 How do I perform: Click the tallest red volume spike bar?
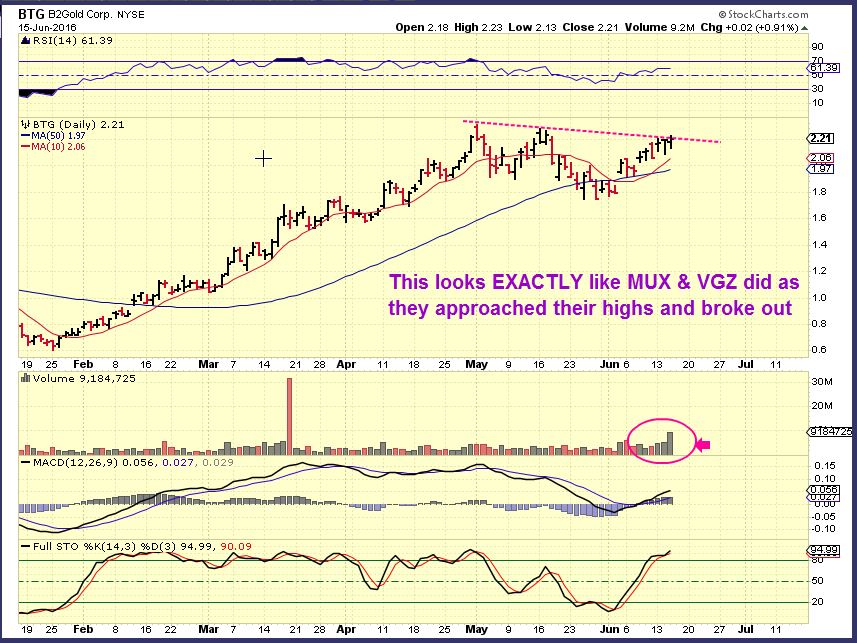pyautogui.click(x=289, y=417)
